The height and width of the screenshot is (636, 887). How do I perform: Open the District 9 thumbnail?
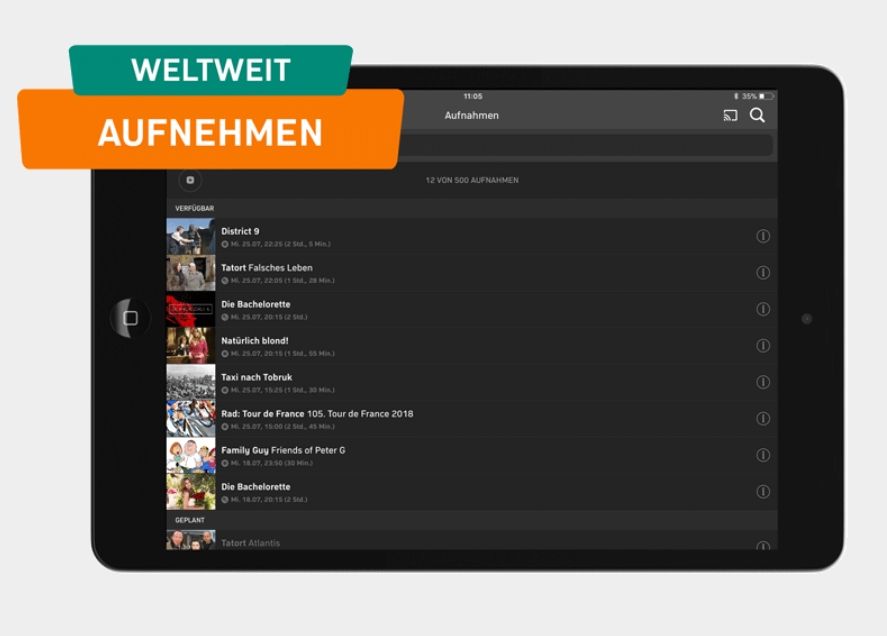191,237
